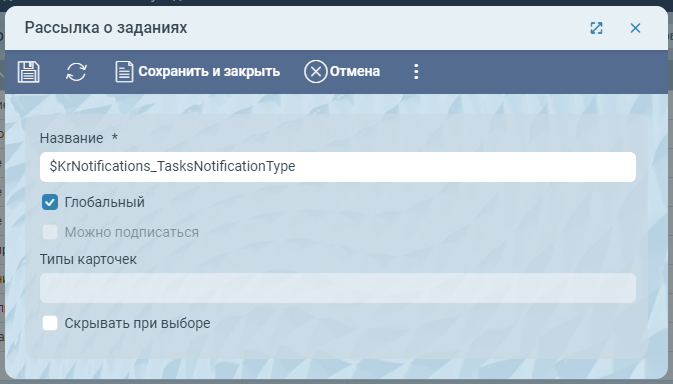Click the Типы карточек field label
673x384 pixels.
[x=88, y=259]
